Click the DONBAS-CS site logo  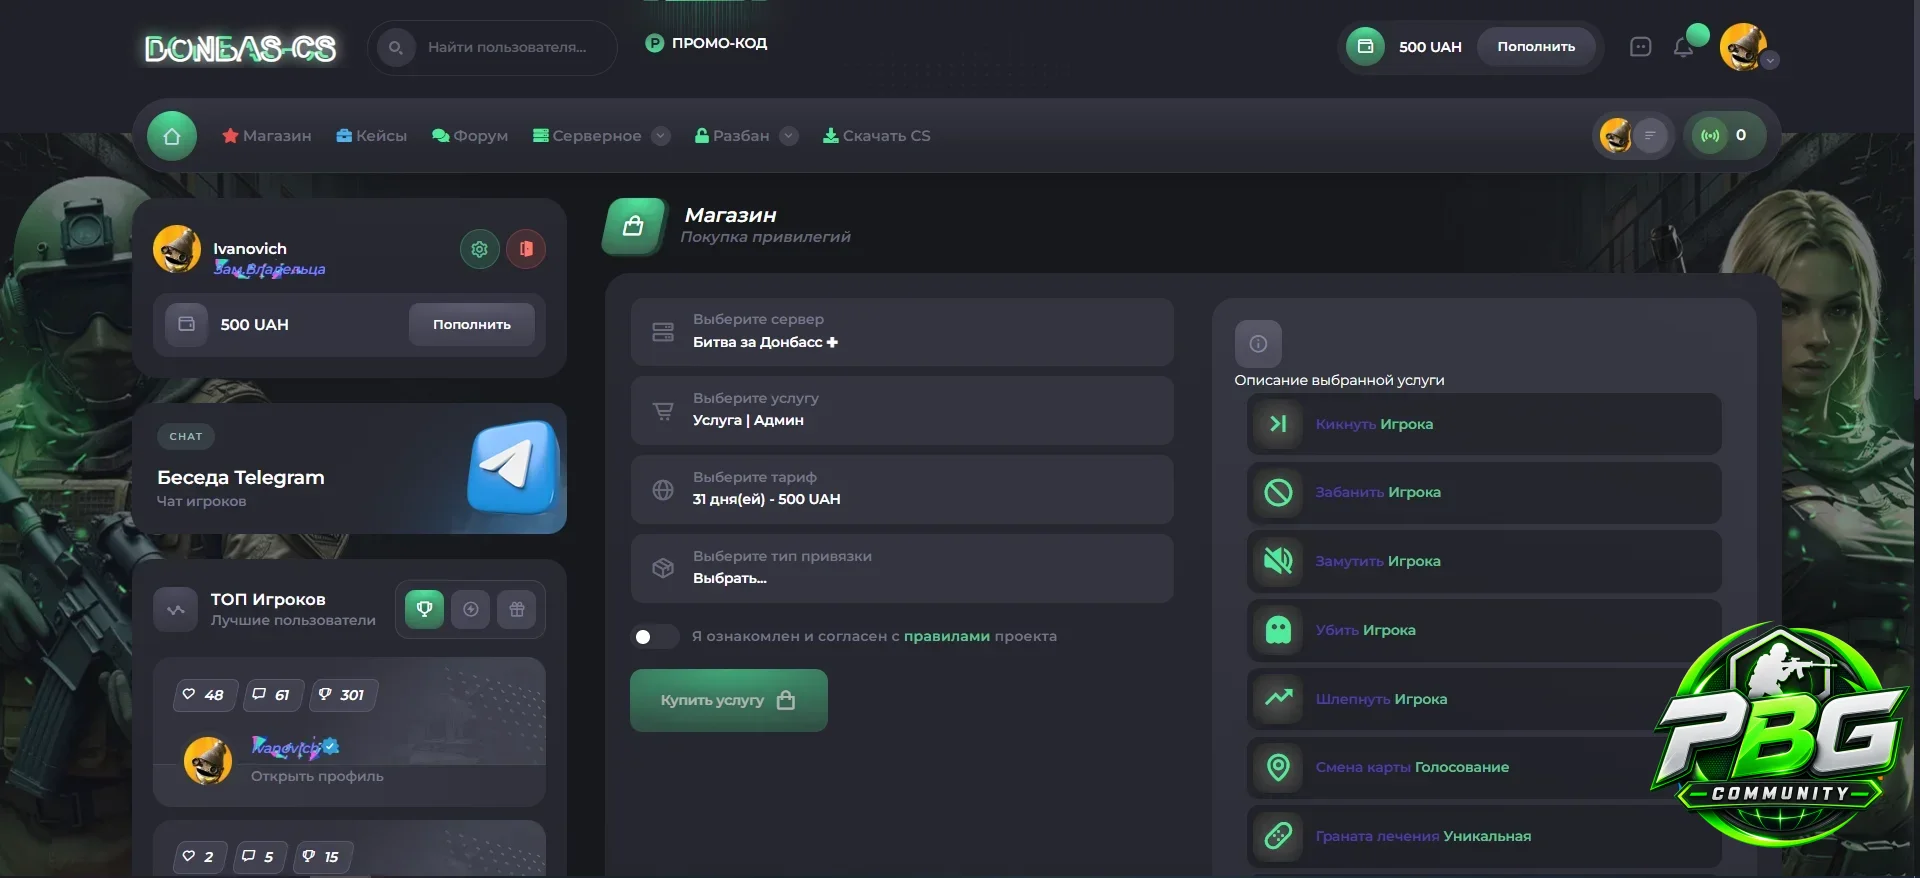point(240,48)
